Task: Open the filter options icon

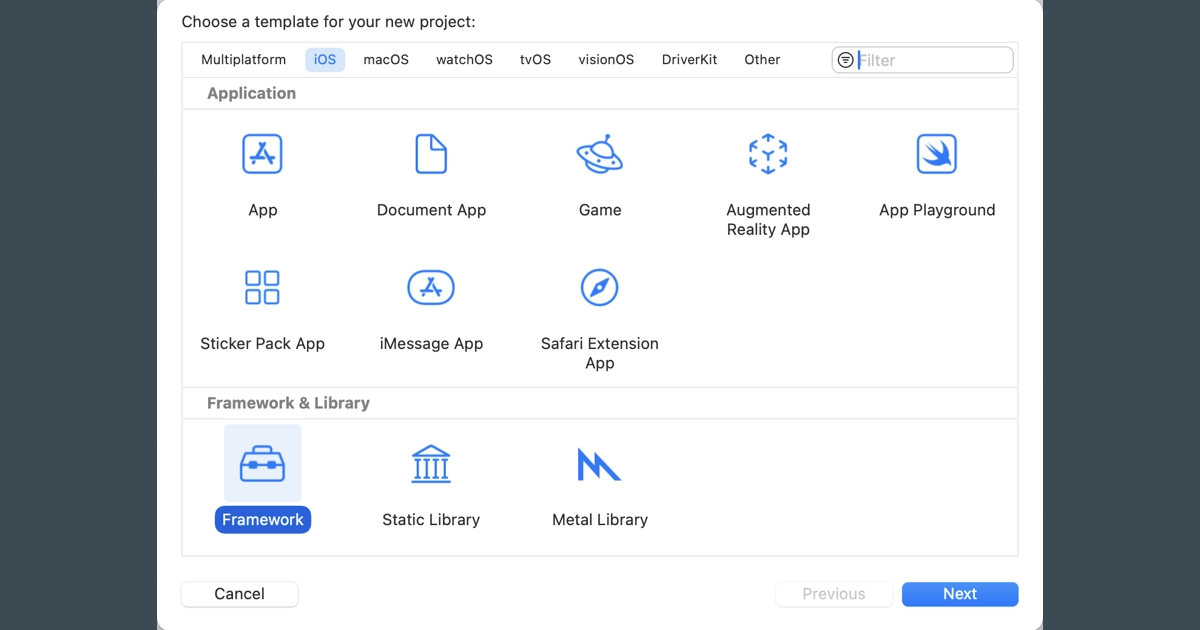Action: pos(846,60)
